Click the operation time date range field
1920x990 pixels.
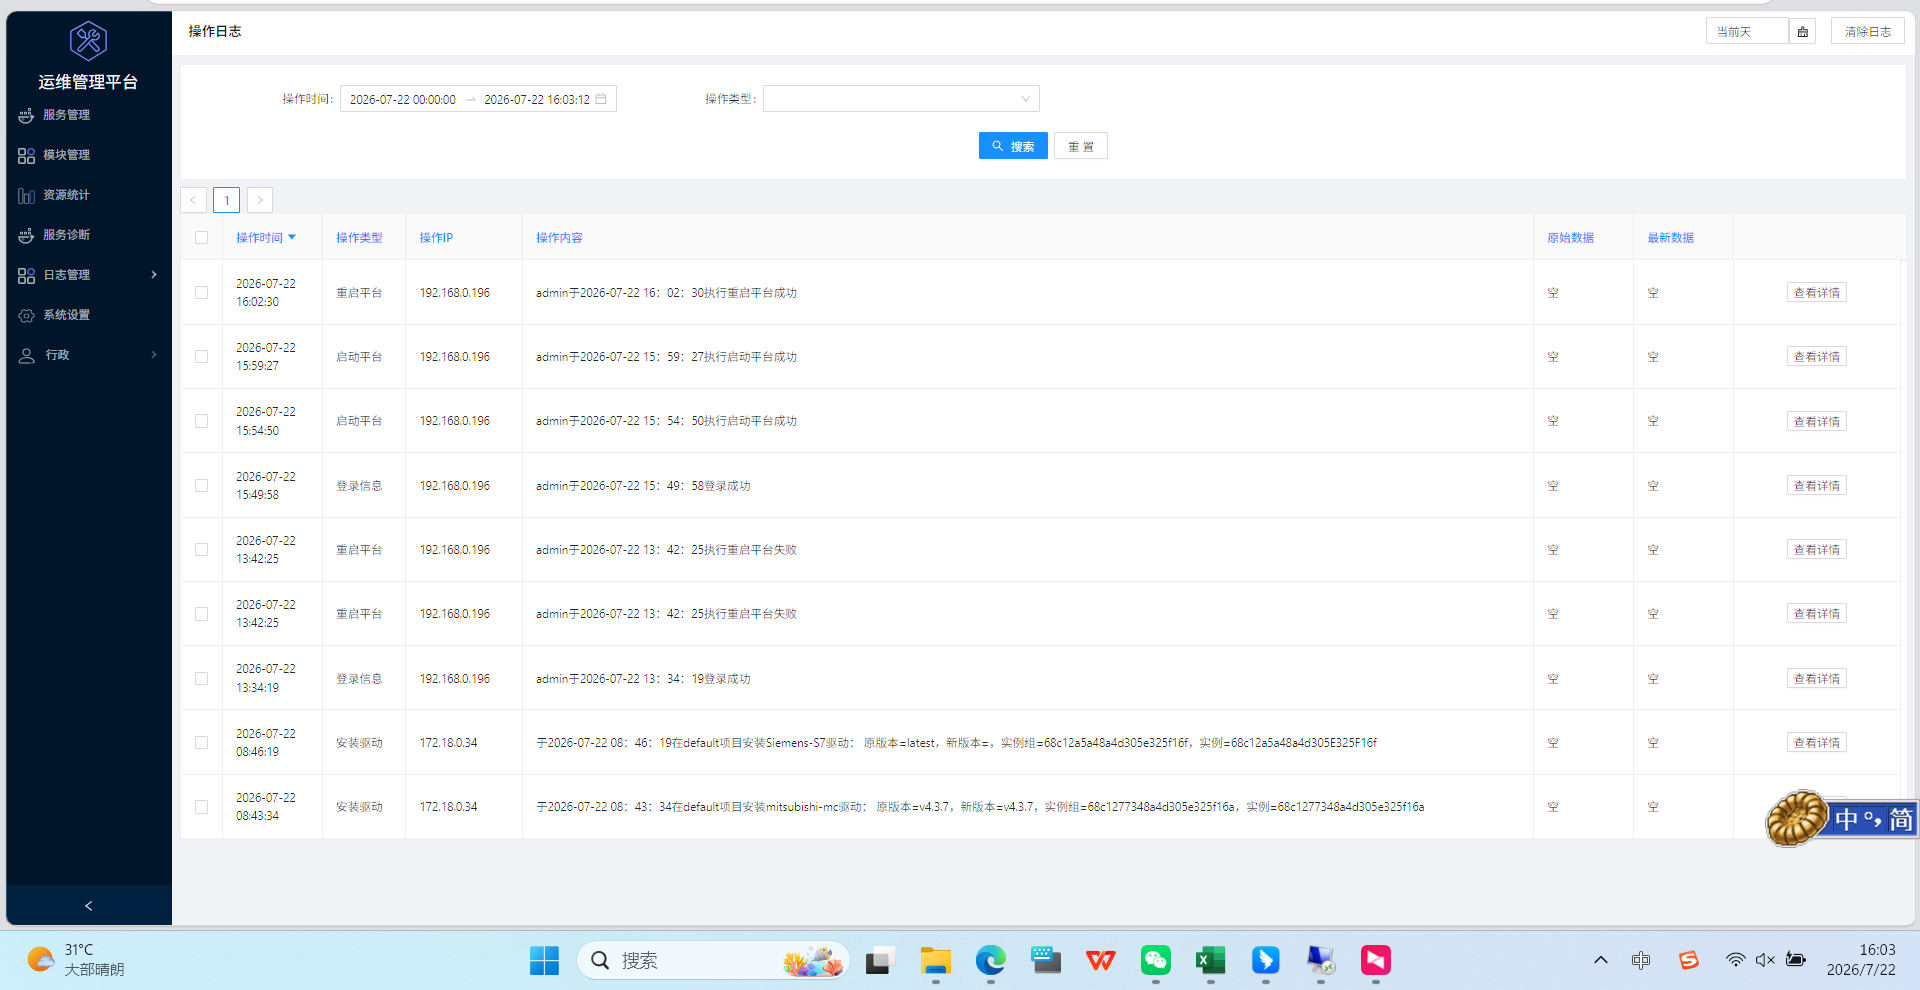tap(478, 99)
